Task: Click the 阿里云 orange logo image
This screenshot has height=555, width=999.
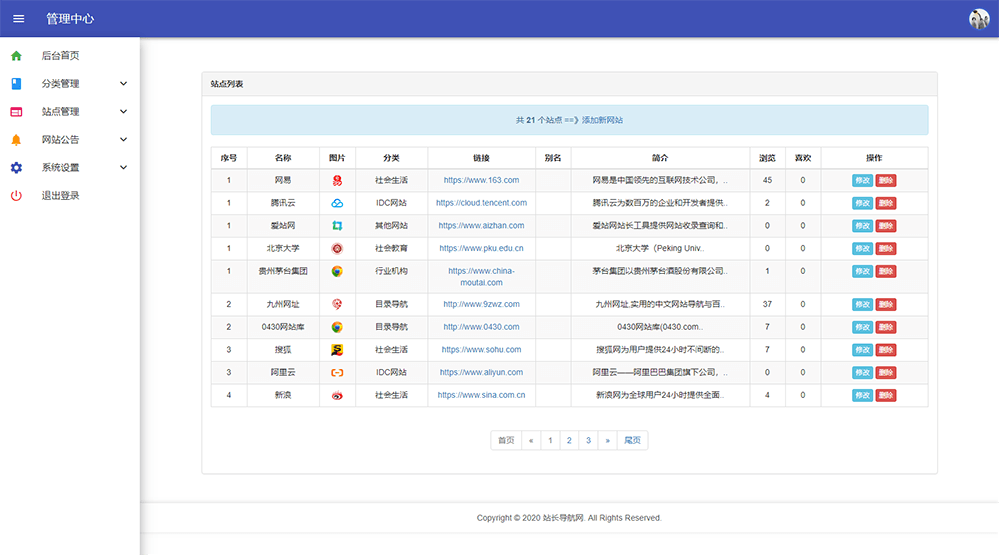Action: click(x=337, y=373)
